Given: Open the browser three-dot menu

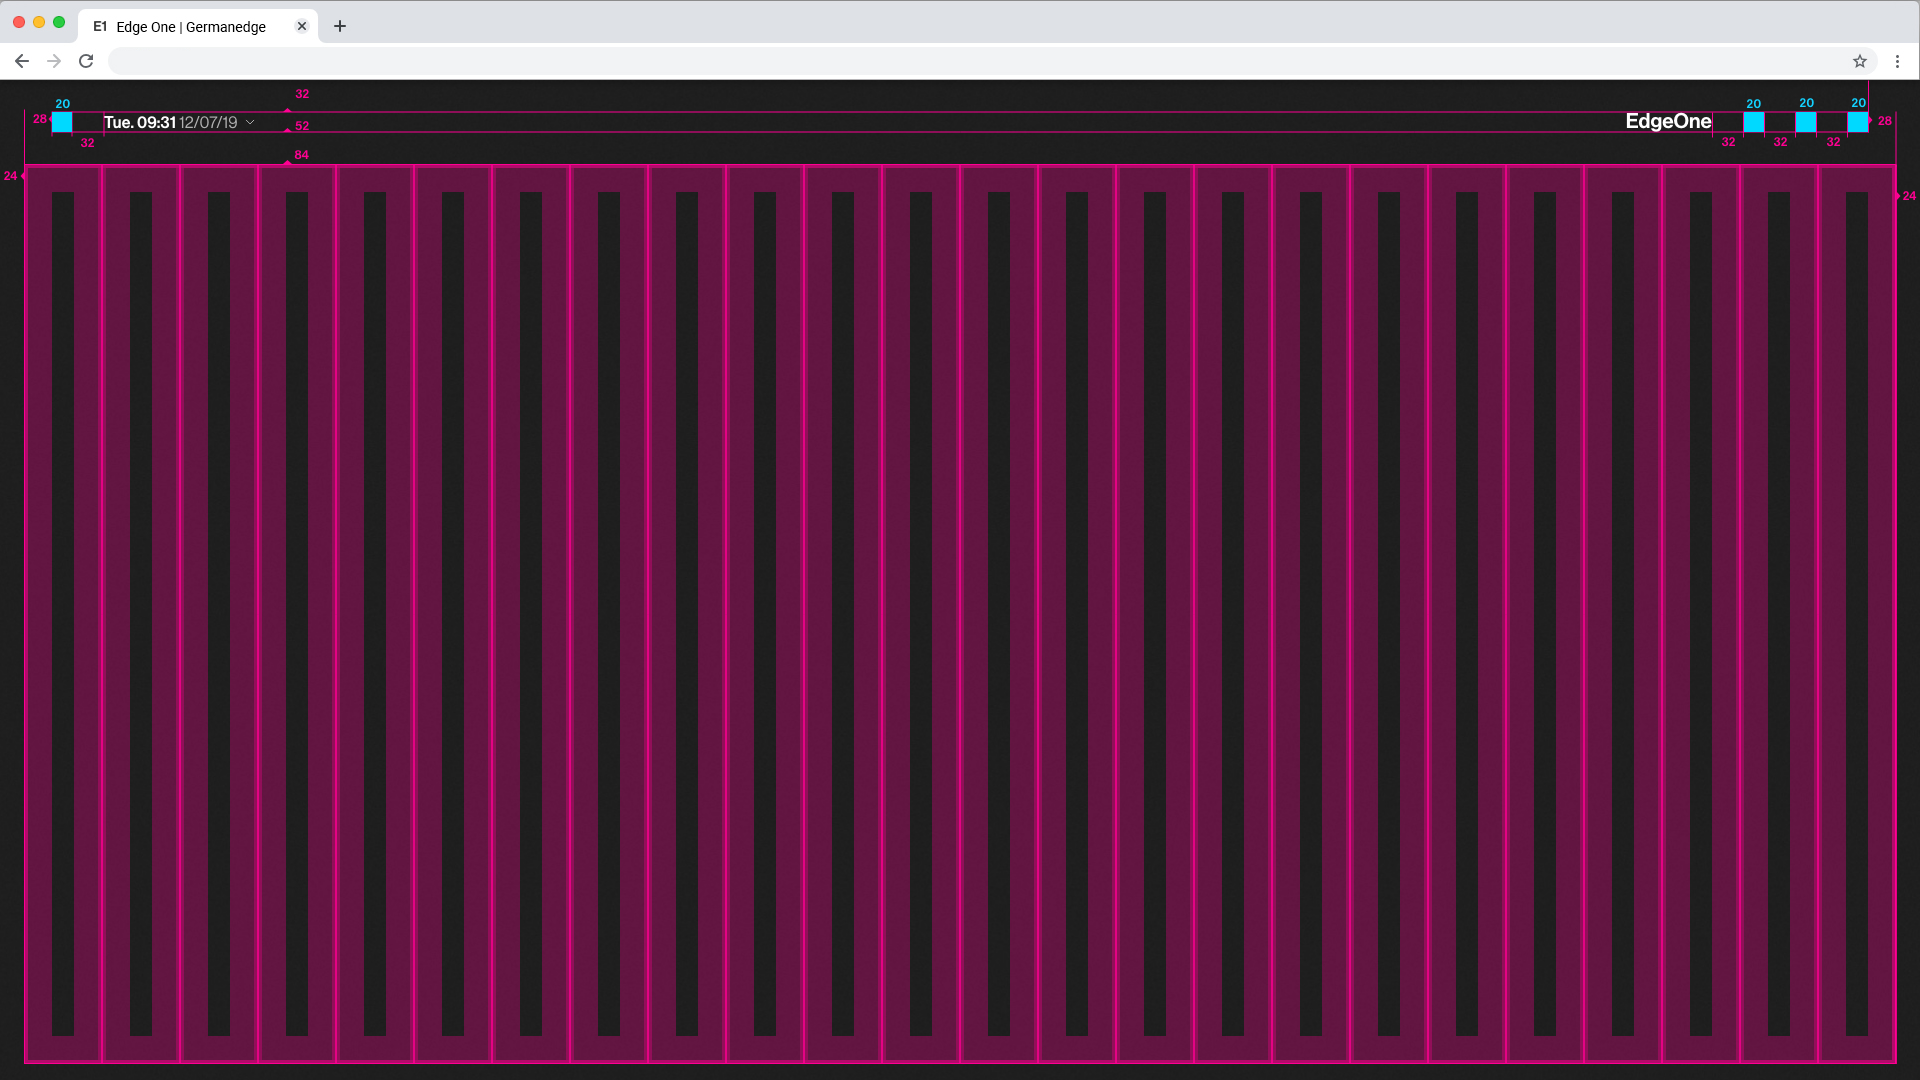Looking at the screenshot, I should pyautogui.click(x=1897, y=61).
